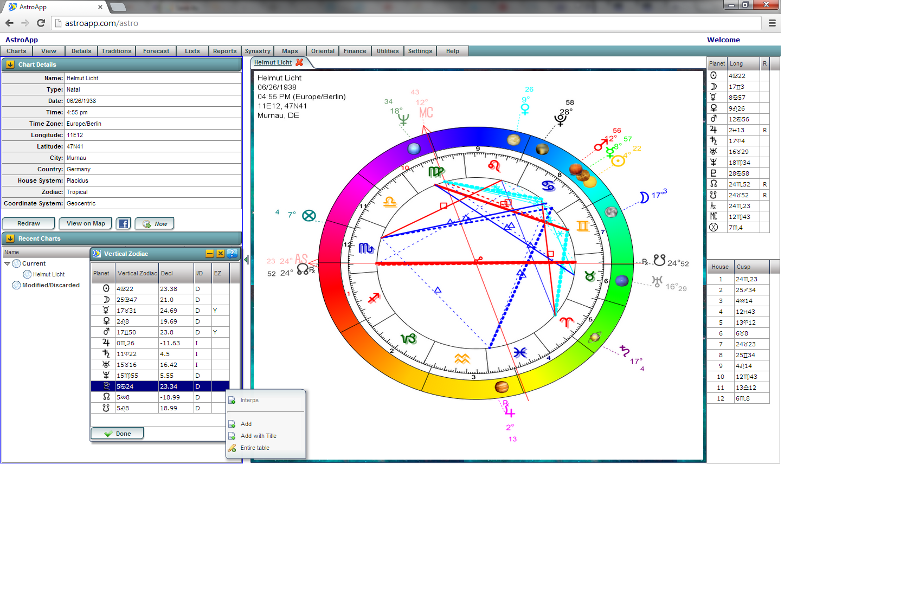900x600 pixels.
Task: Close the Helmut Licht chart tab
Action: pyautogui.click(x=299, y=62)
